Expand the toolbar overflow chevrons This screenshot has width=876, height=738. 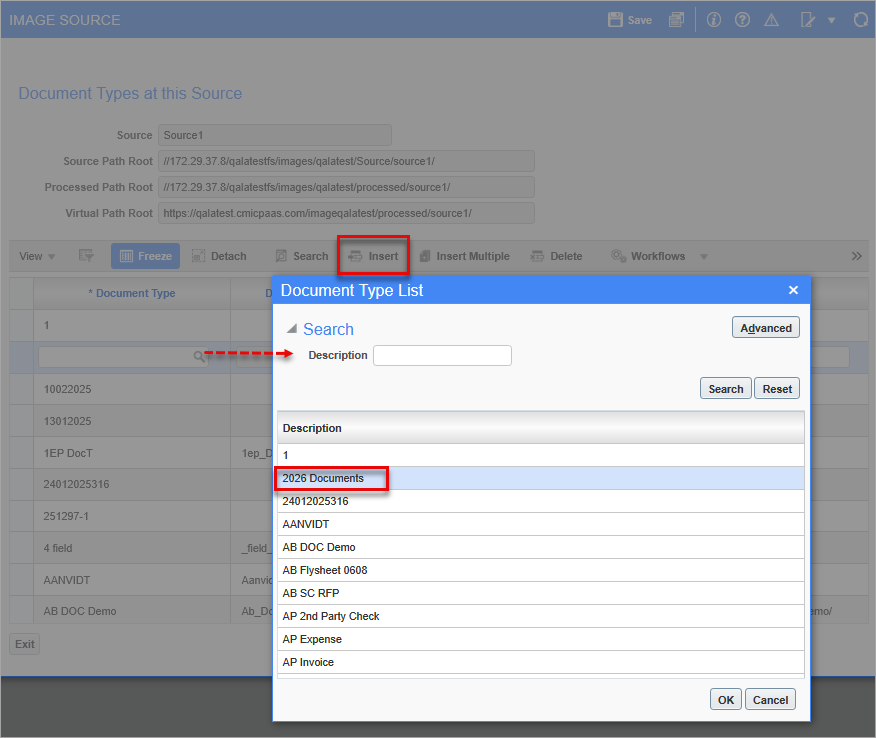pos(856,256)
